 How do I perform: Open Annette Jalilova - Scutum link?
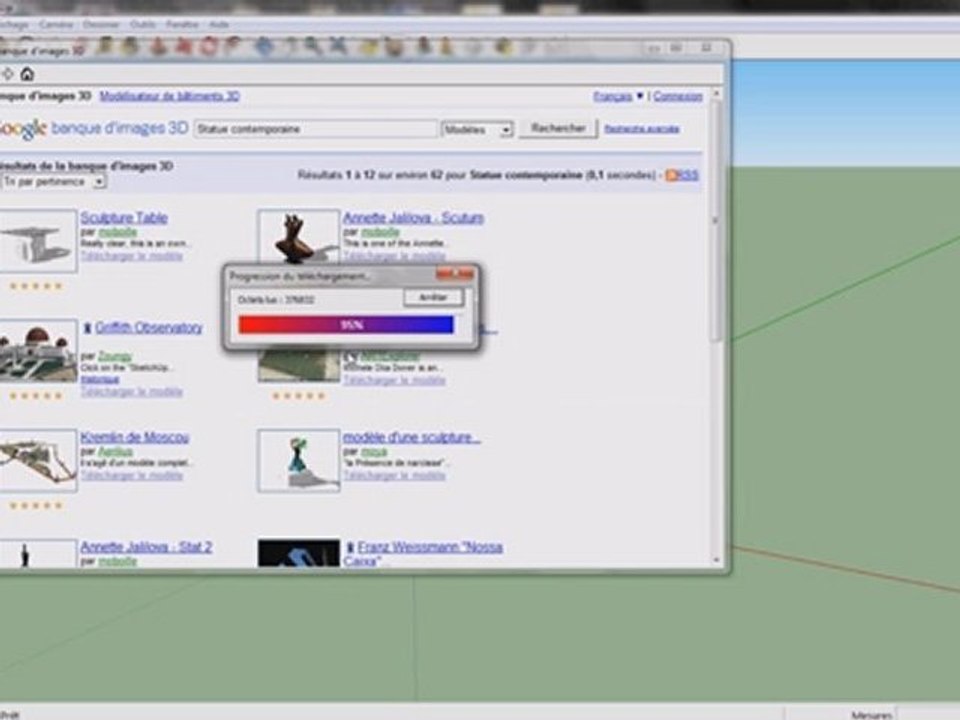point(413,218)
